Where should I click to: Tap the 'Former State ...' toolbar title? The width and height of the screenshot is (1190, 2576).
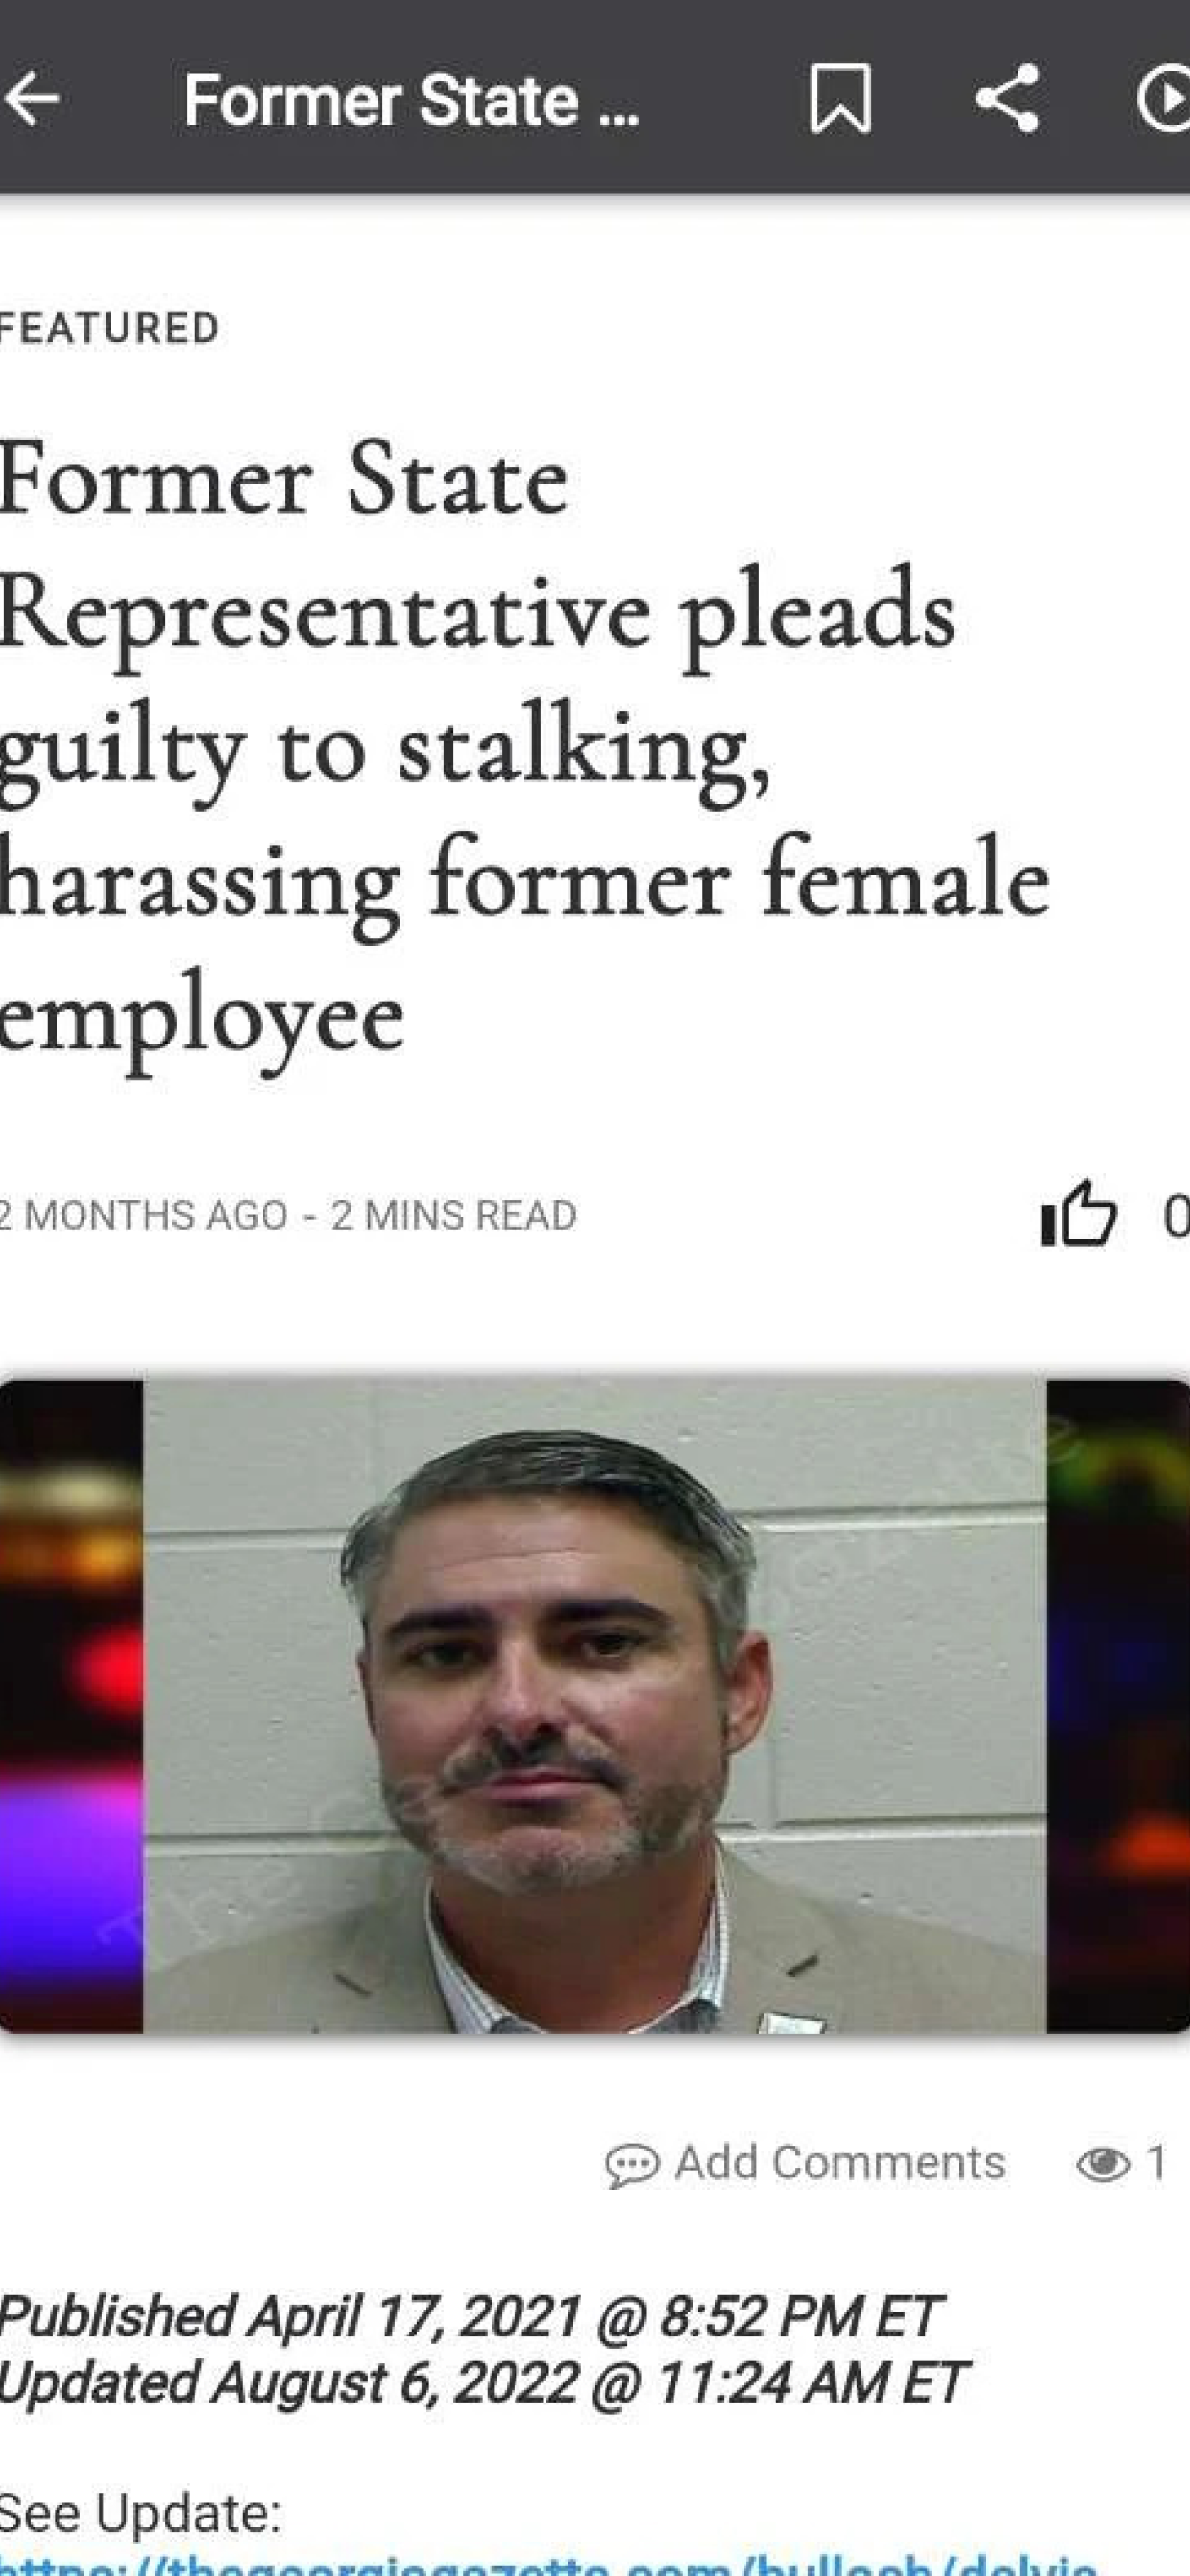(411, 100)
